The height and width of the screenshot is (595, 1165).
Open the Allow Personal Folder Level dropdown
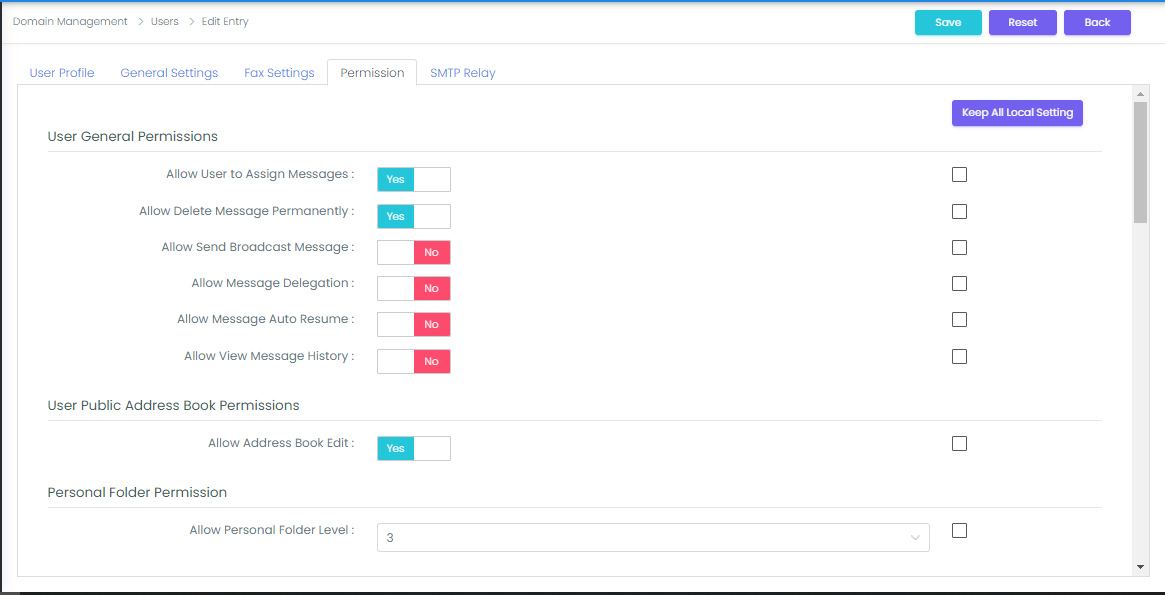pyautogui.click(x=653, y=538)
